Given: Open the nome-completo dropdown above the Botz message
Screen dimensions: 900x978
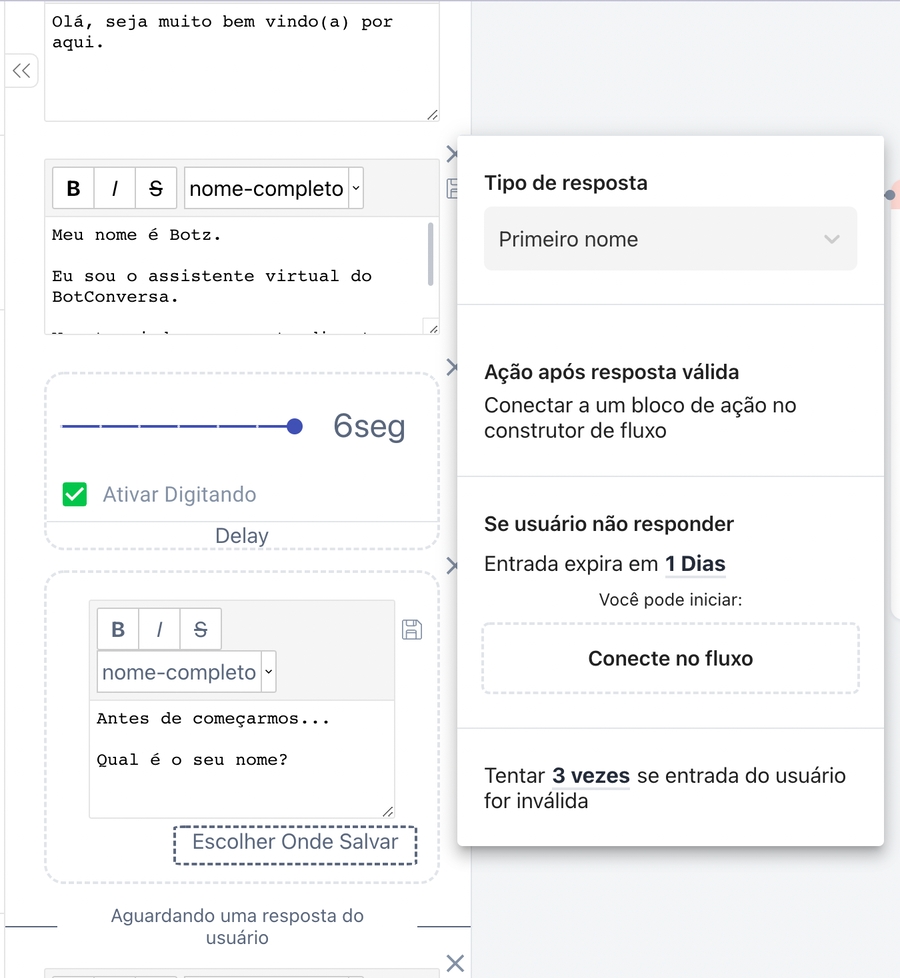Looking at the screenshot, I should pyautogui.click(x=273, y=188).
